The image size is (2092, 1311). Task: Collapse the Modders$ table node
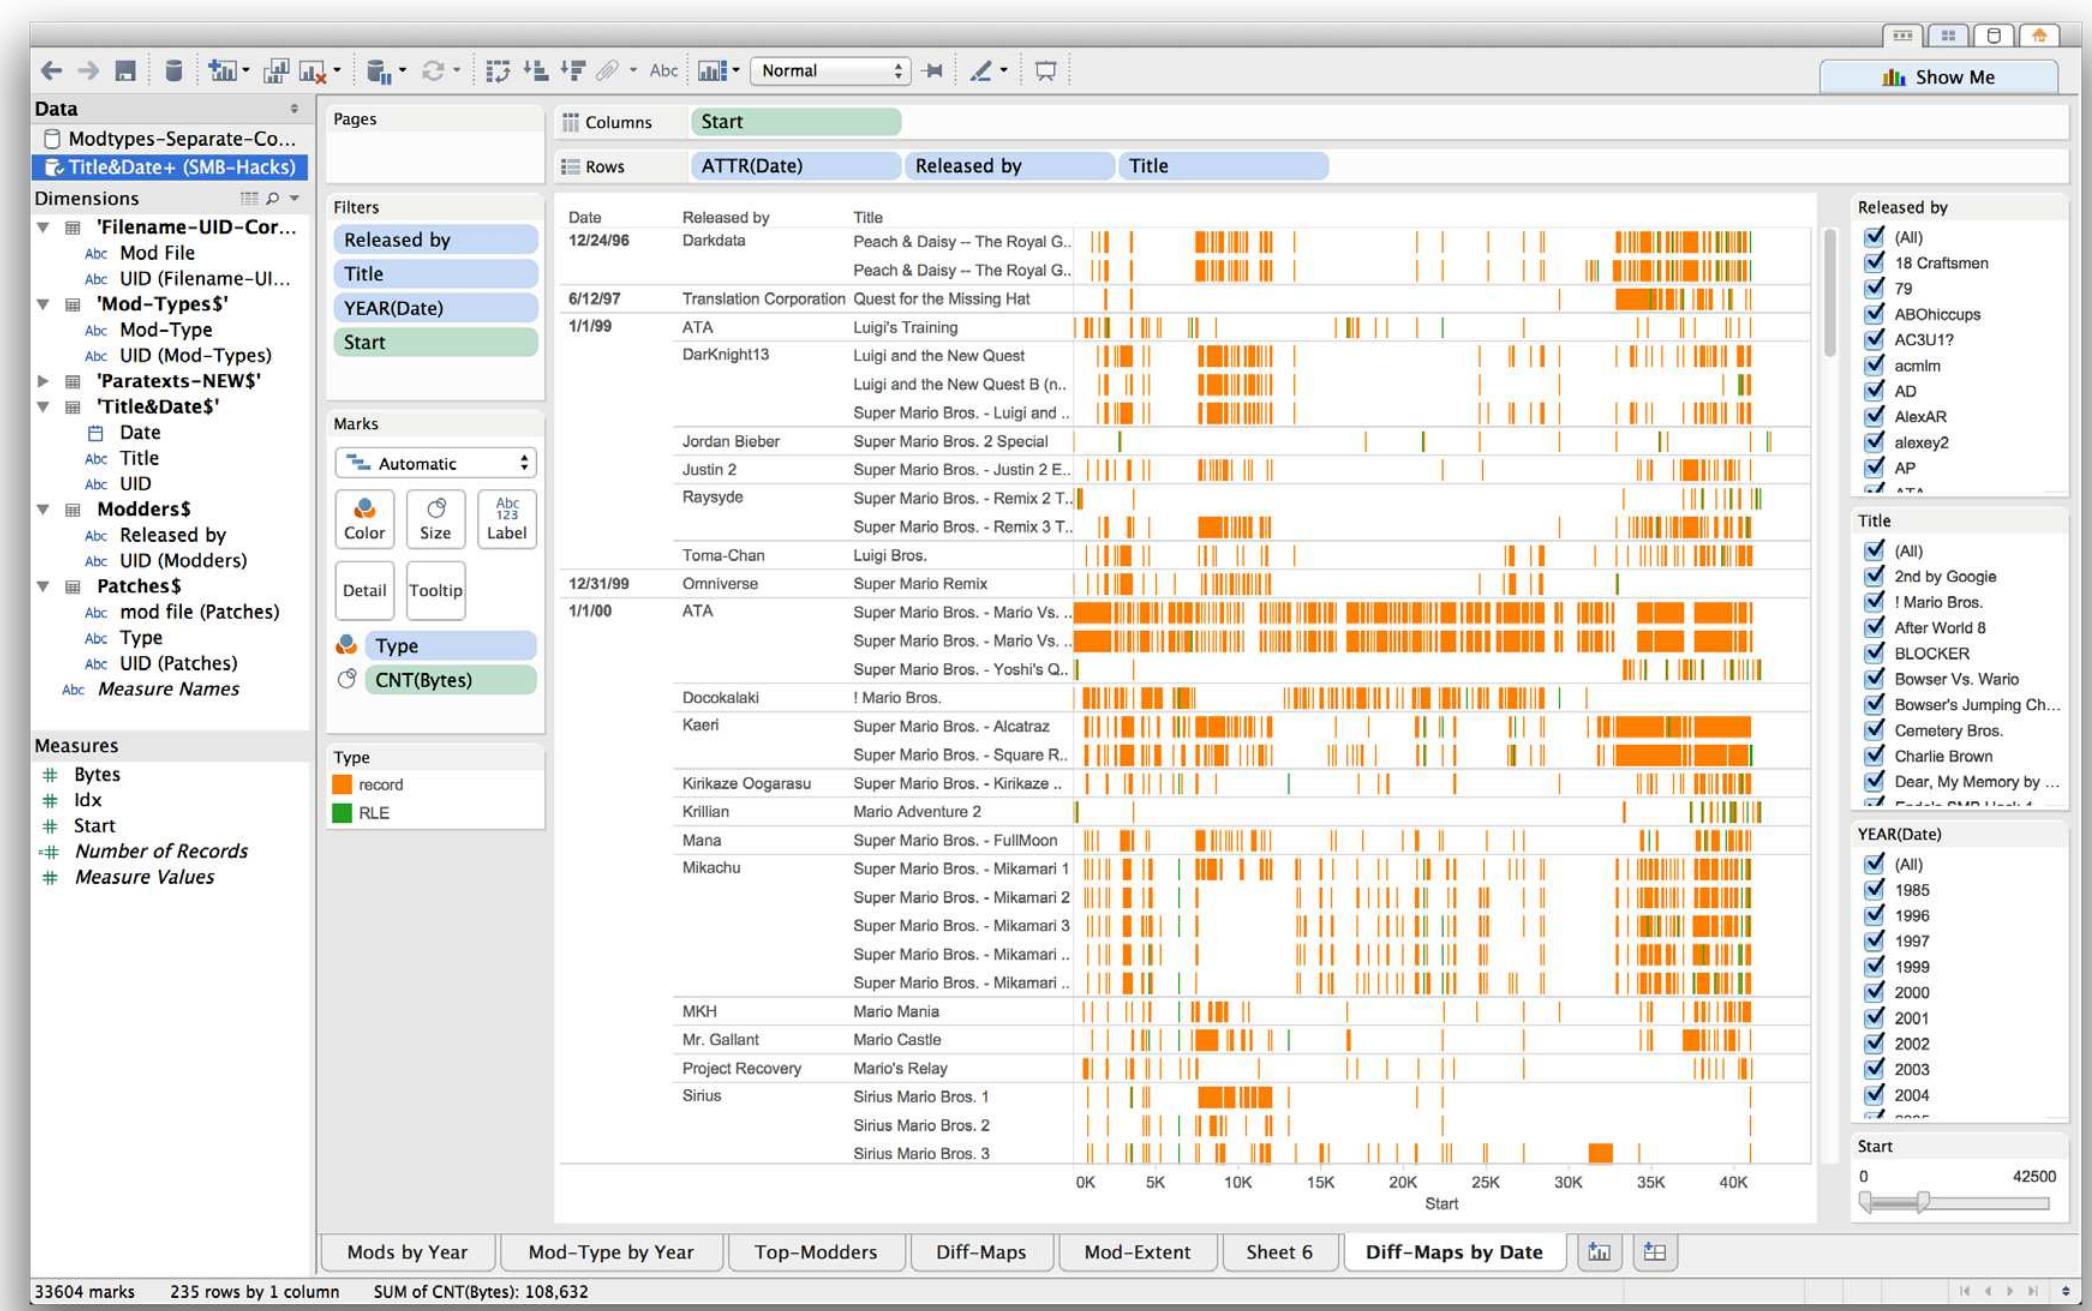point(43,509)
